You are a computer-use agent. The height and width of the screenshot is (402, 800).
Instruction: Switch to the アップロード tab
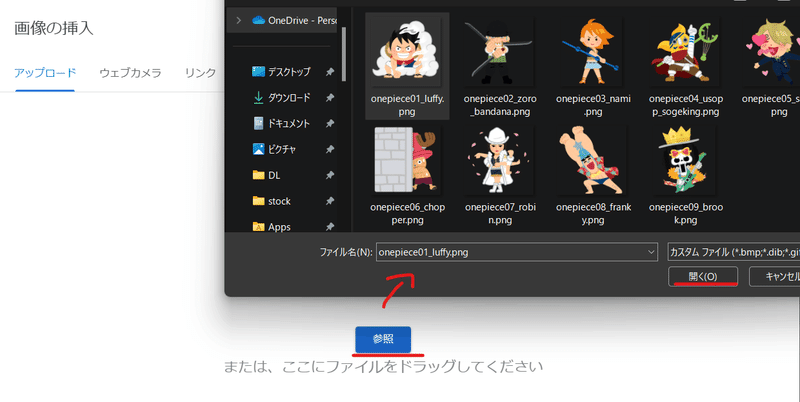[45, 73]
